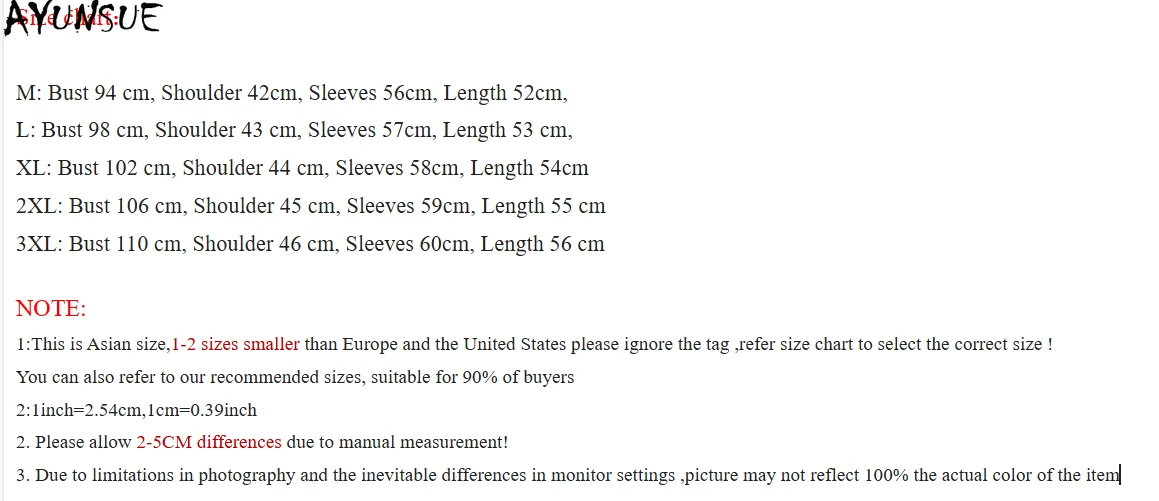Click "Length 56 cm" in the 3XL row

pyautogui.click(x=542, y=244)
